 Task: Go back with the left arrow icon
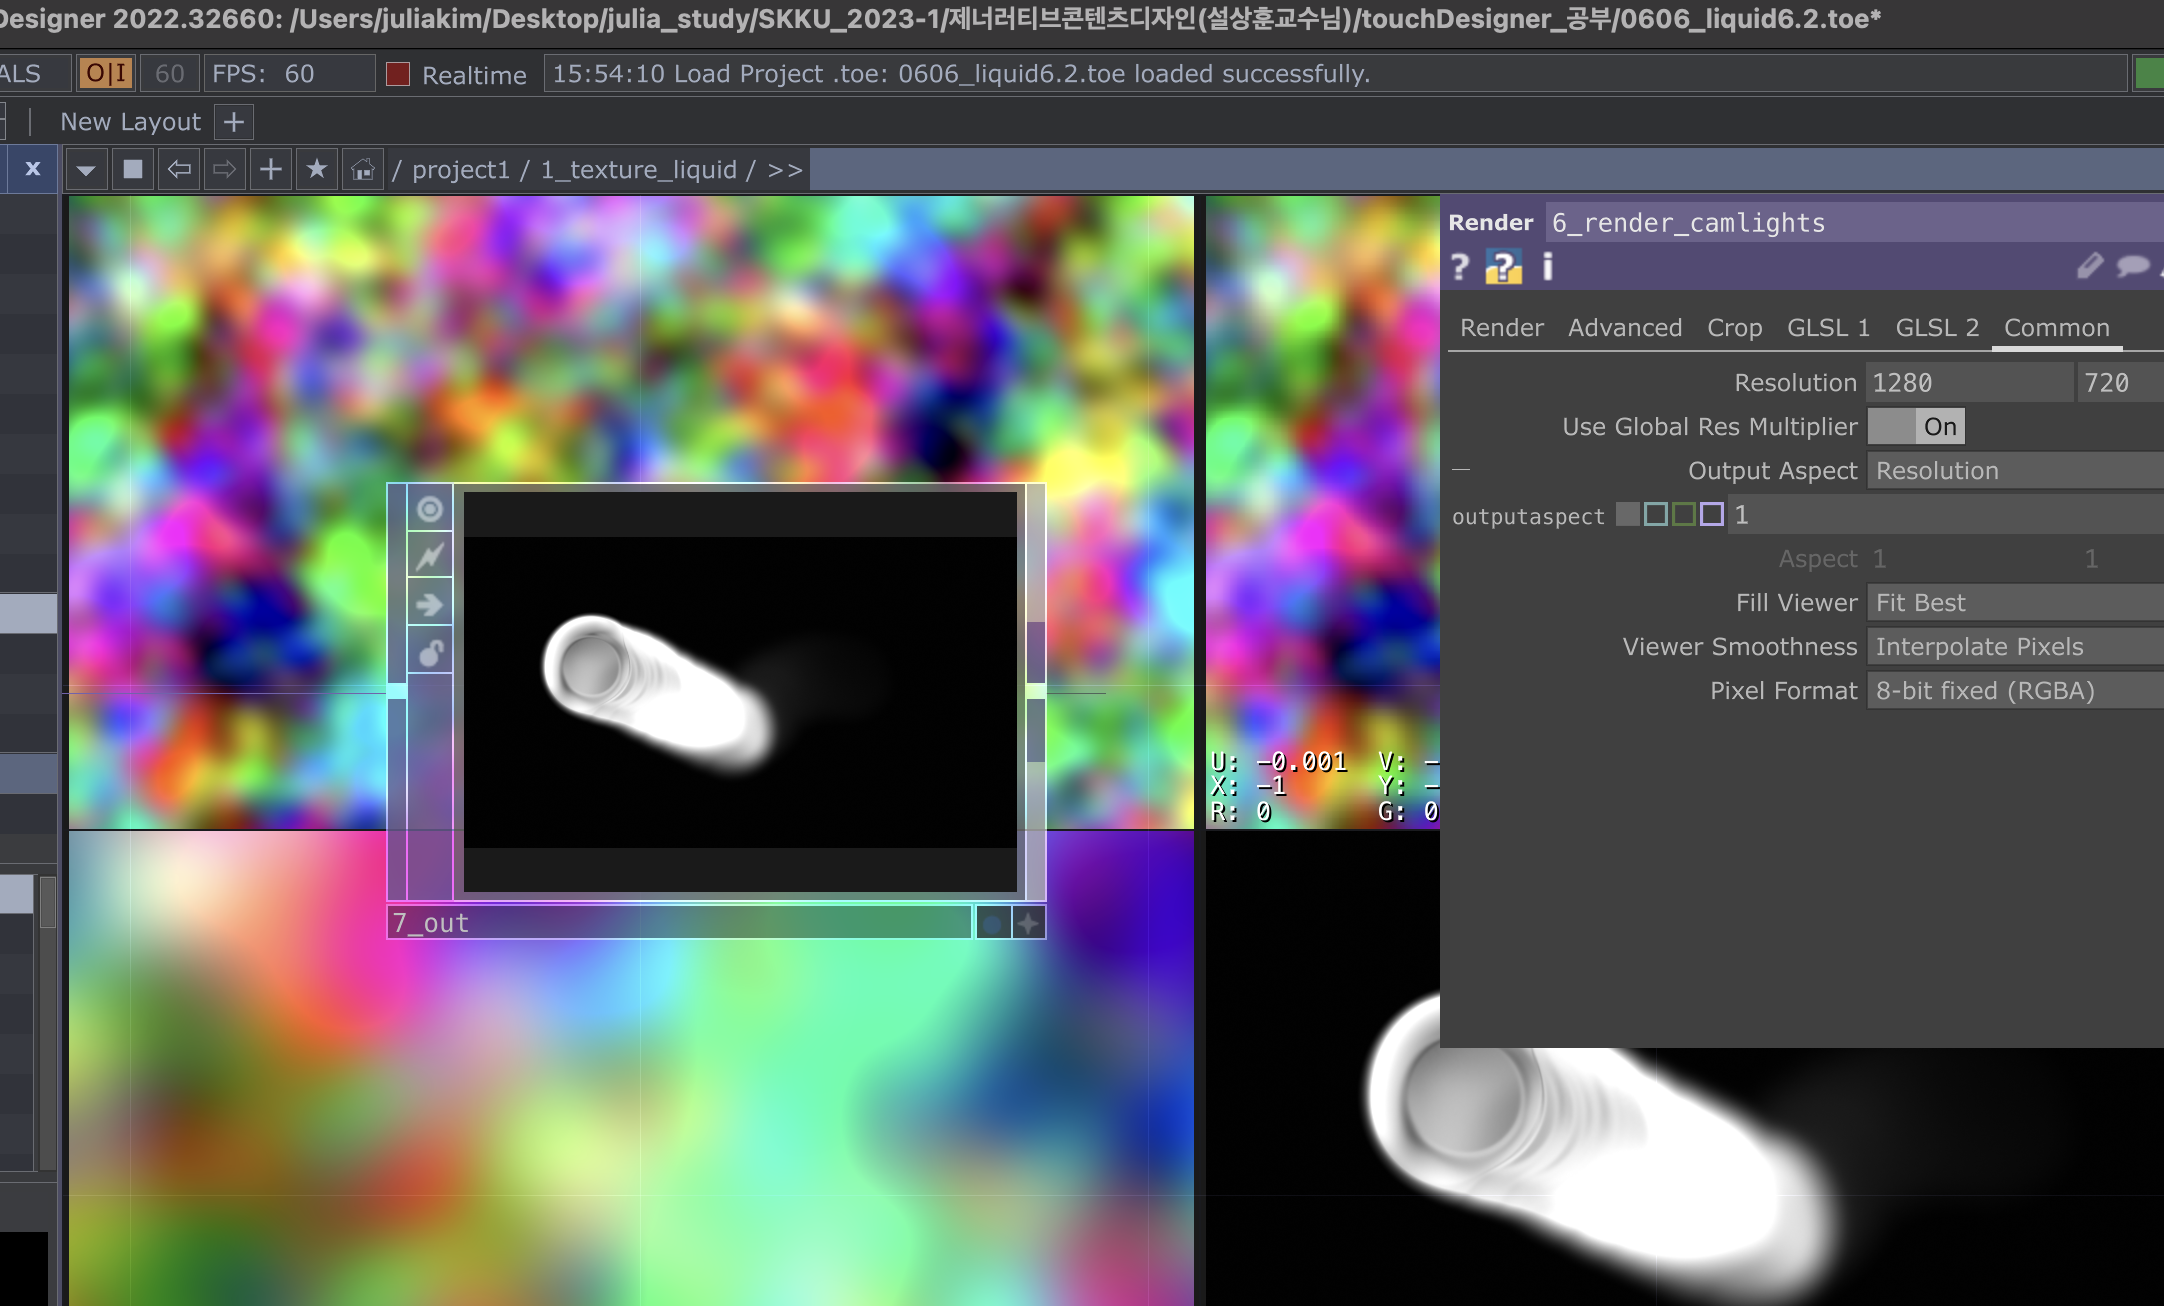pos(179,170)
